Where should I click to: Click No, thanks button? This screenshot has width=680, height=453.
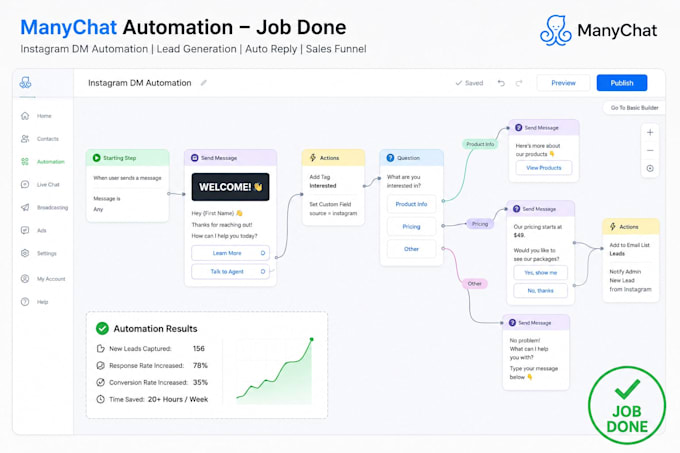tap(540, 290)
